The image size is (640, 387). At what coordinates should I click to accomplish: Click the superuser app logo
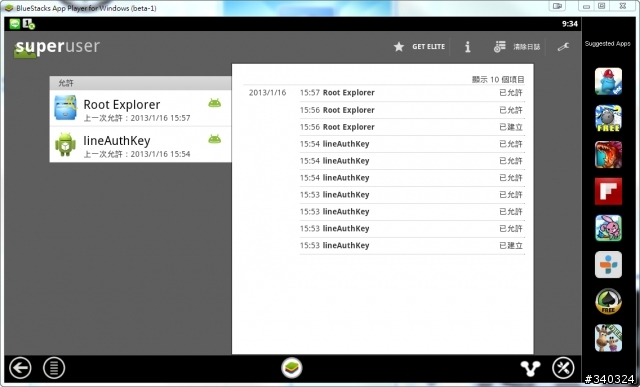pyautogui.click(x=57, y=48)
